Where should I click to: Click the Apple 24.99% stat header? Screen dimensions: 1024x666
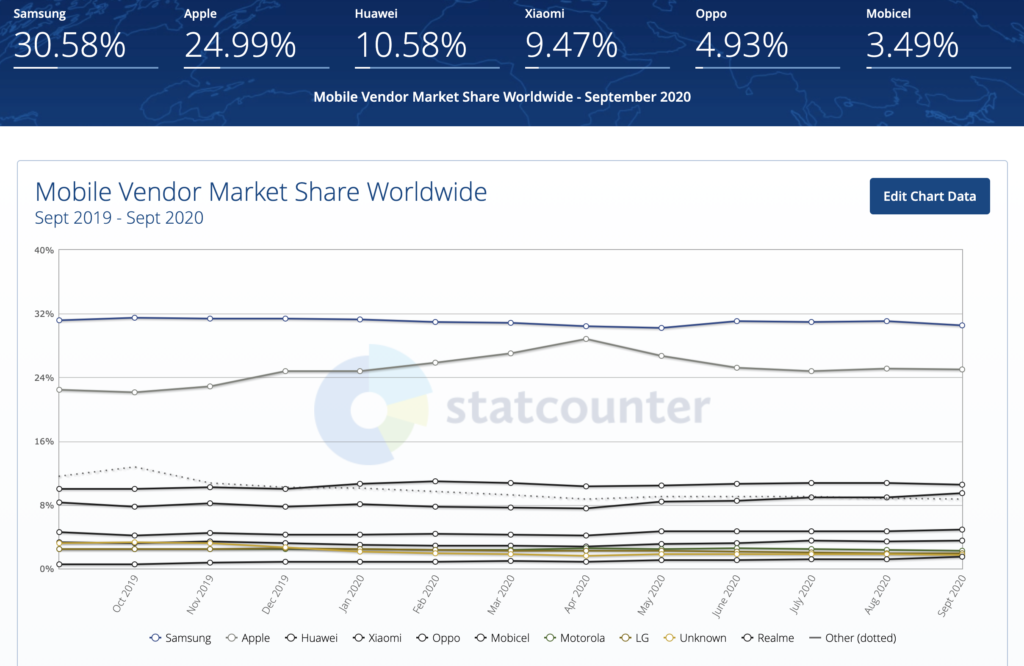click(x=240, y=44)
